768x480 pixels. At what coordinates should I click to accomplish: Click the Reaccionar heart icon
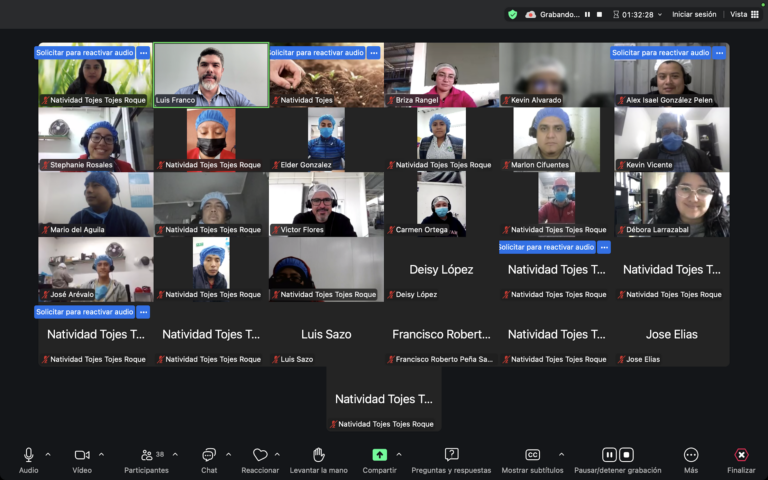(x=260, y=455)
